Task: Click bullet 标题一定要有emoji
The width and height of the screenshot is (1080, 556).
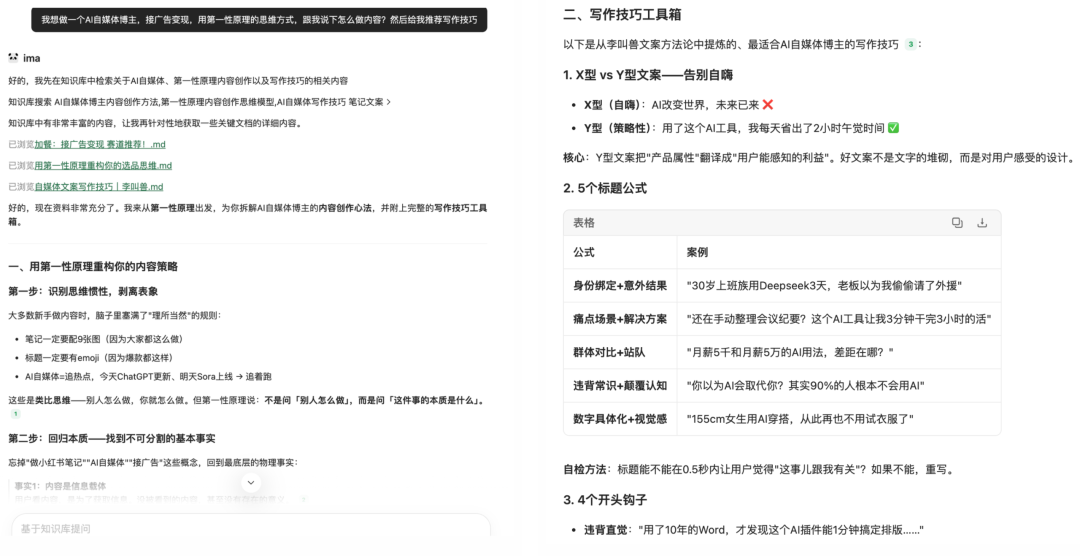Action: pos(98,358)
